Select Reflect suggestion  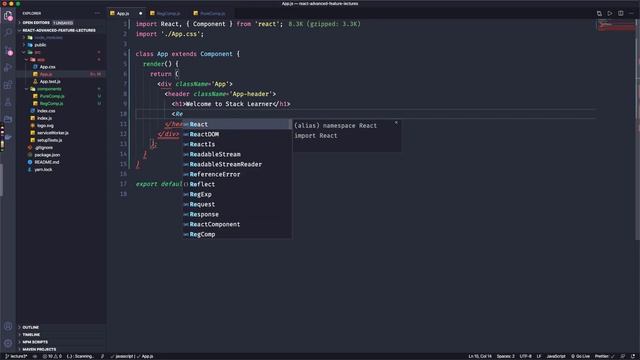point(237,184)
